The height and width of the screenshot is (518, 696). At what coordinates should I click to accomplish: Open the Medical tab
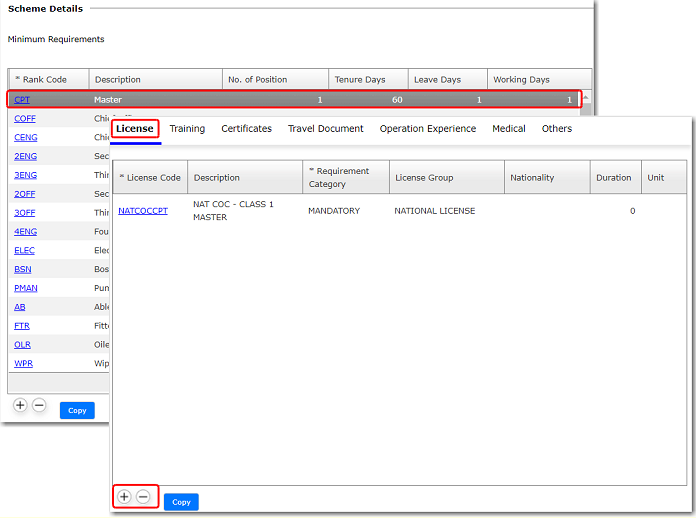click(x=508, y=129)
